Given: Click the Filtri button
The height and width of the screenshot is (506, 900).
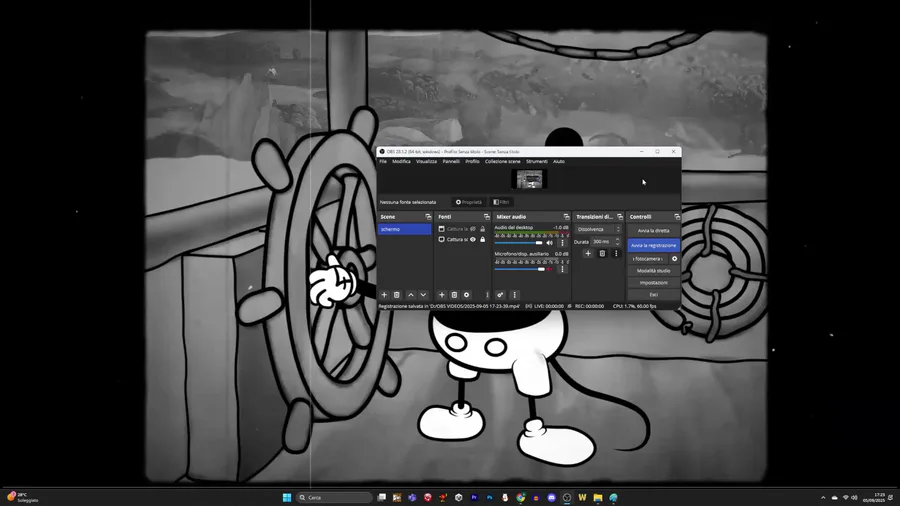Looking at the screenshot, I should coord(502,202).
